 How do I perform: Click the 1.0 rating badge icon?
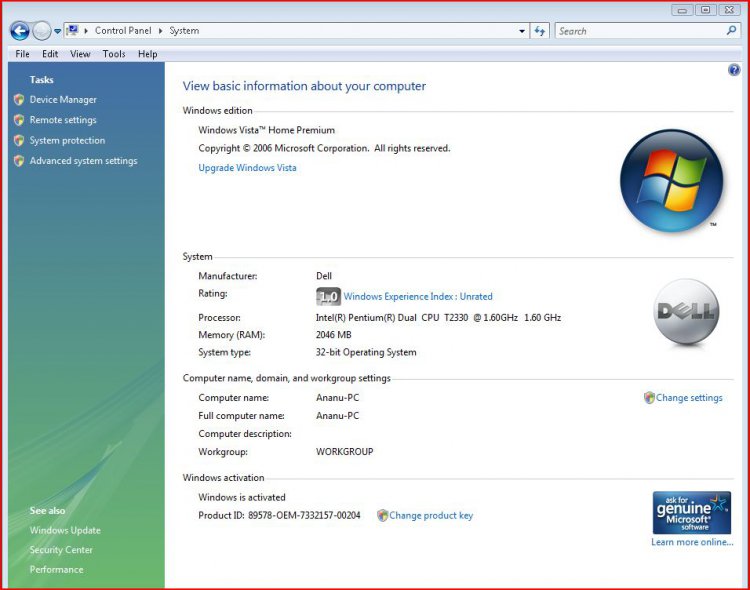(x=328, y=297)
